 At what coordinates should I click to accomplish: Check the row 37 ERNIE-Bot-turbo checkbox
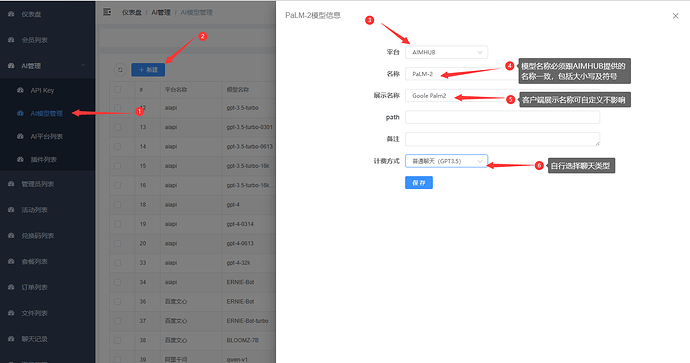[117, 321]
